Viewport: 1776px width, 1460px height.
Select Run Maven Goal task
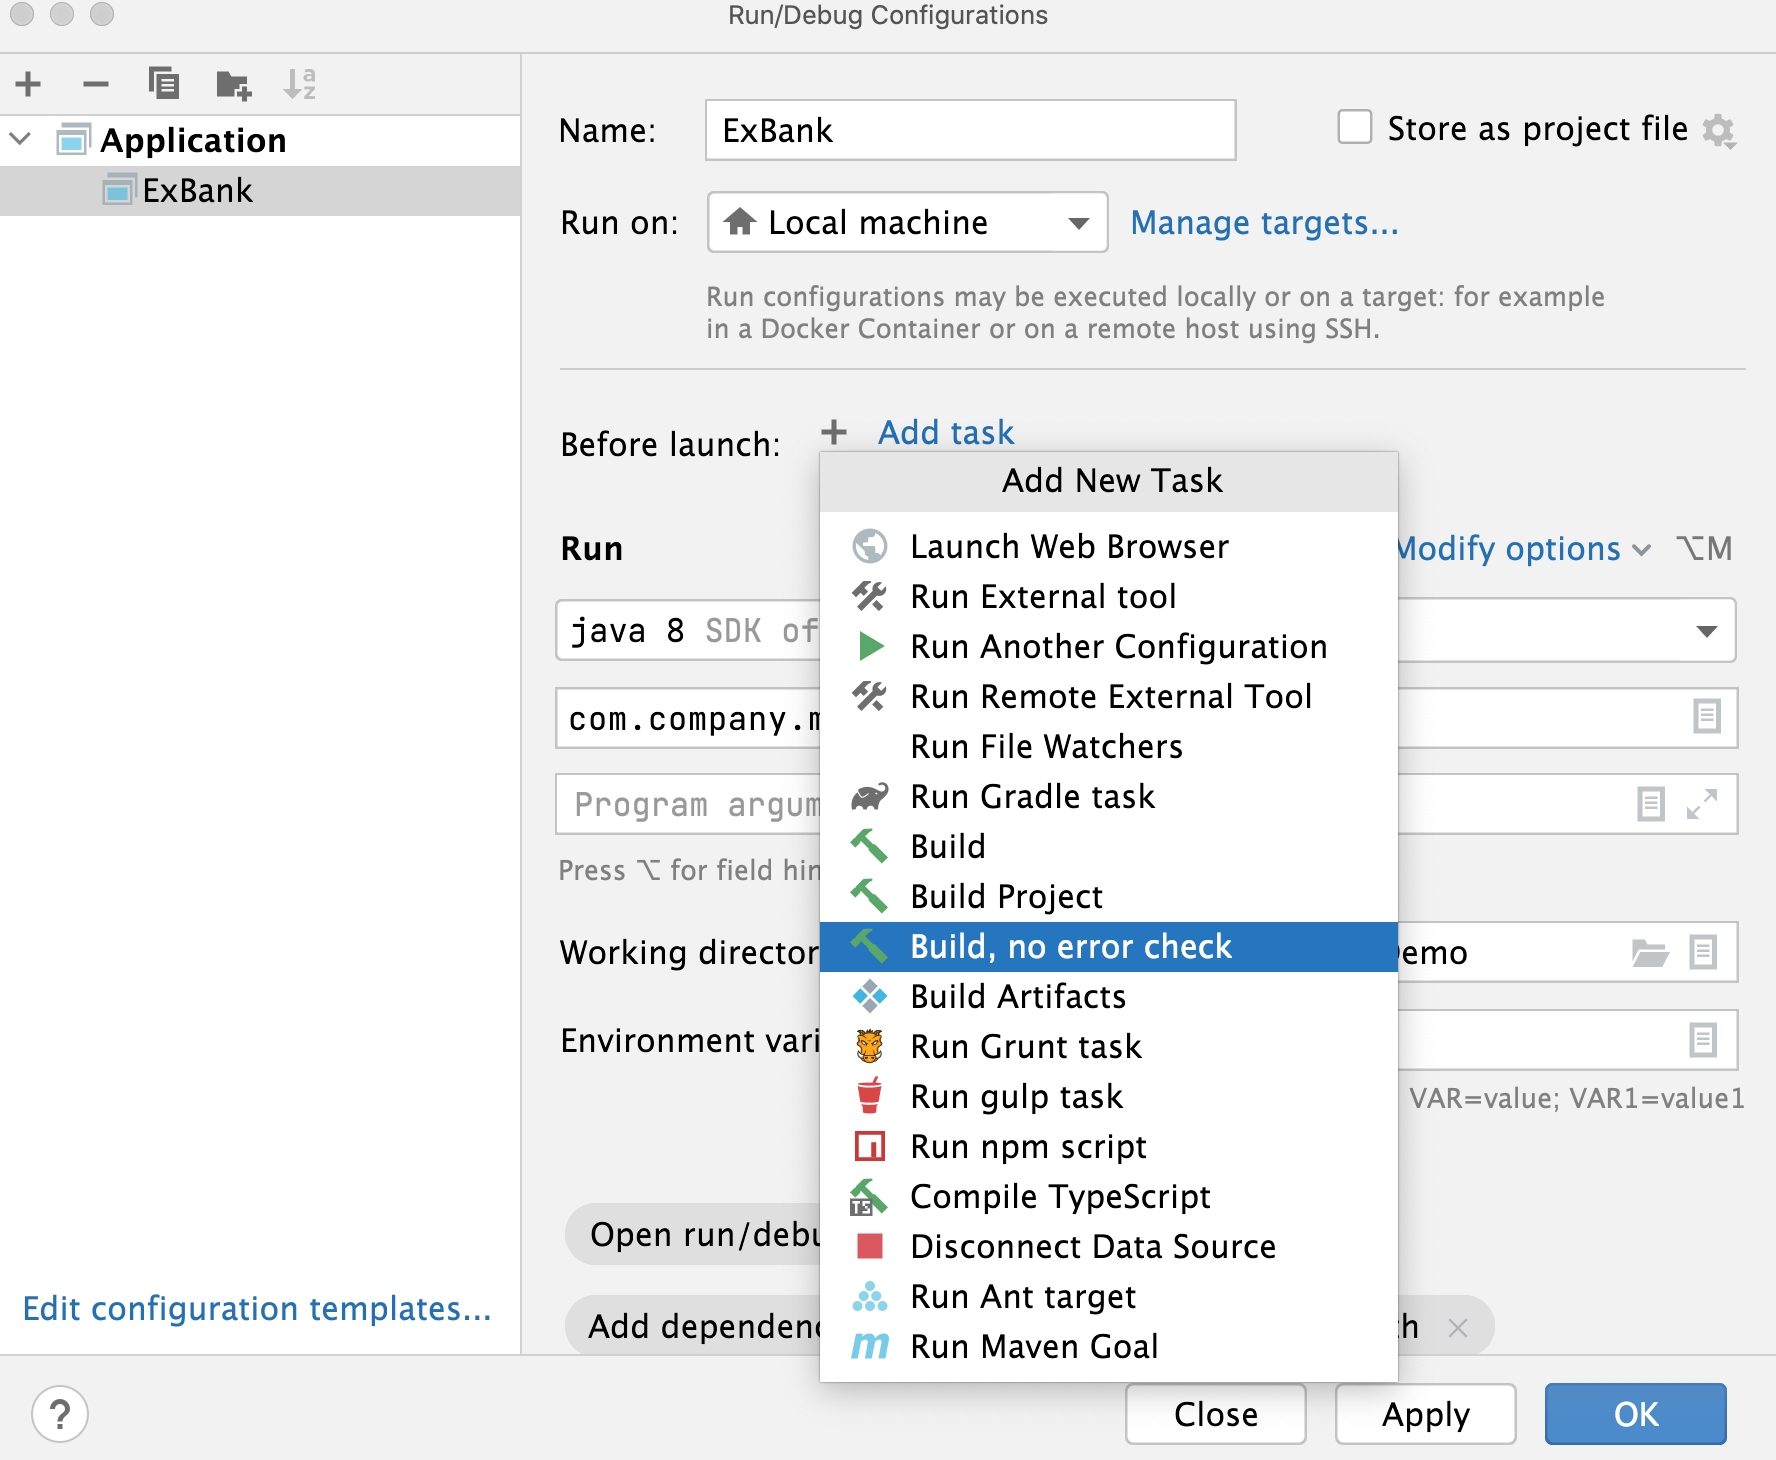[1034, 1346]
